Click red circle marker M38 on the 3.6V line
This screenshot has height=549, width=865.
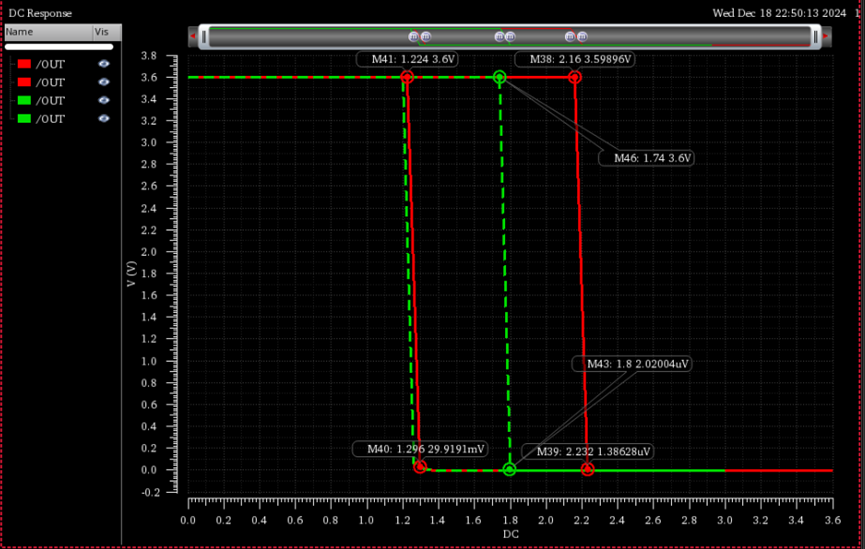tap(575, 77)
